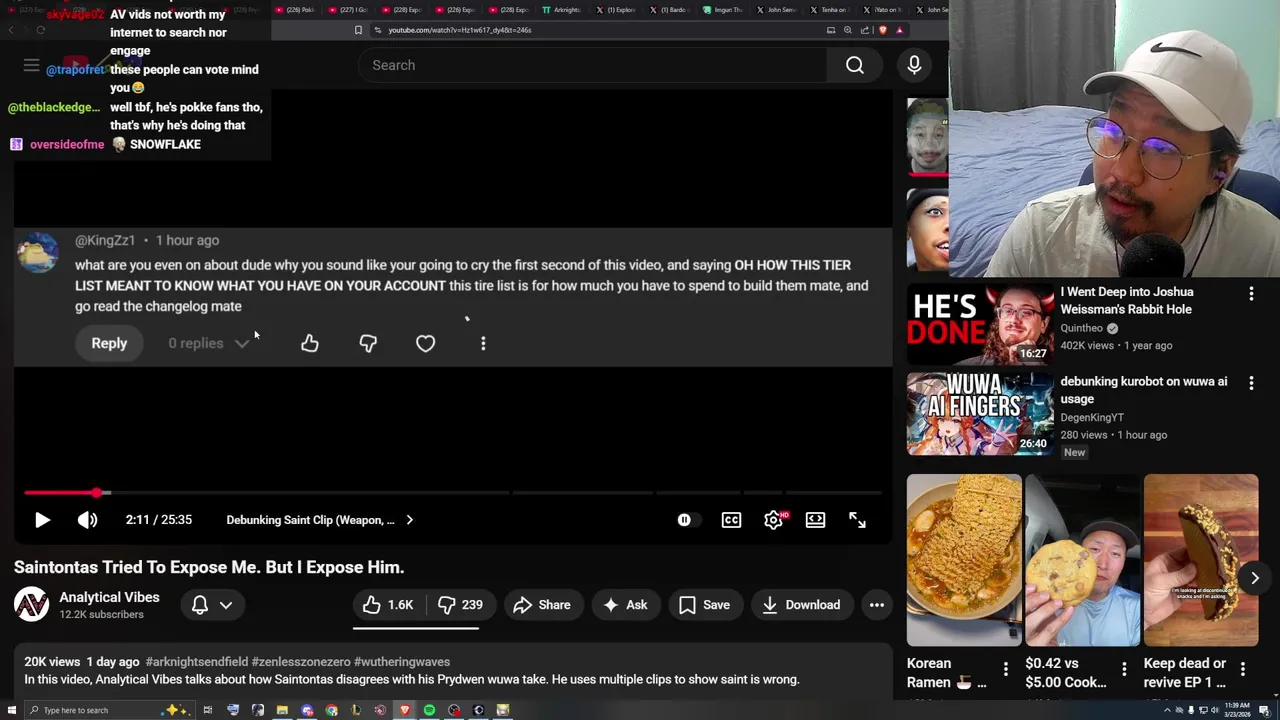The width and height of the screenshot is (1280, 720).
Task: Click browser URL youtube.com/watch address
Action: click(460, 30)
